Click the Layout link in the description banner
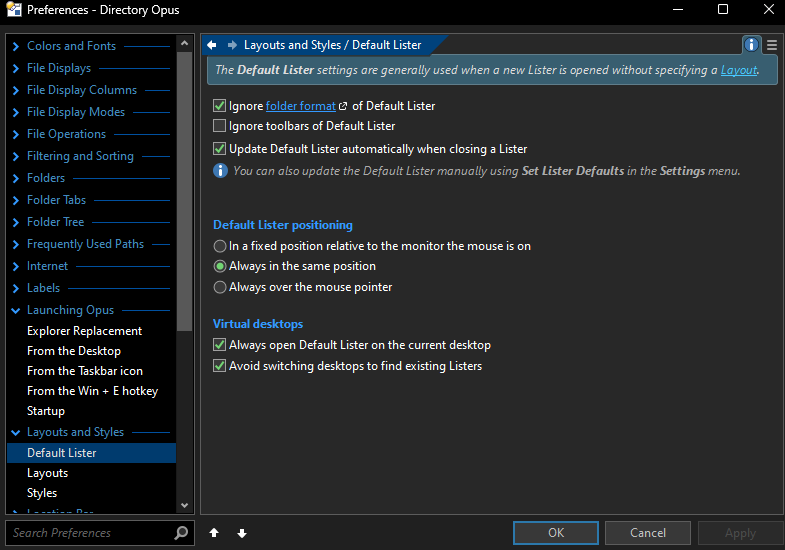785x550 pixels. click(x=738, y=70)
